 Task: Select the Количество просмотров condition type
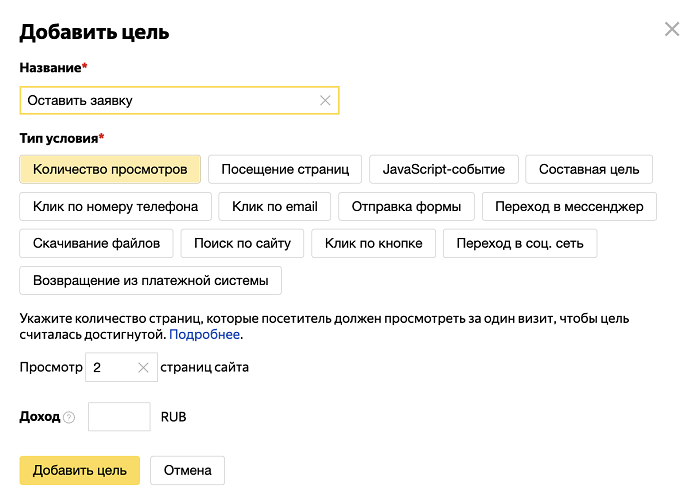110,170
